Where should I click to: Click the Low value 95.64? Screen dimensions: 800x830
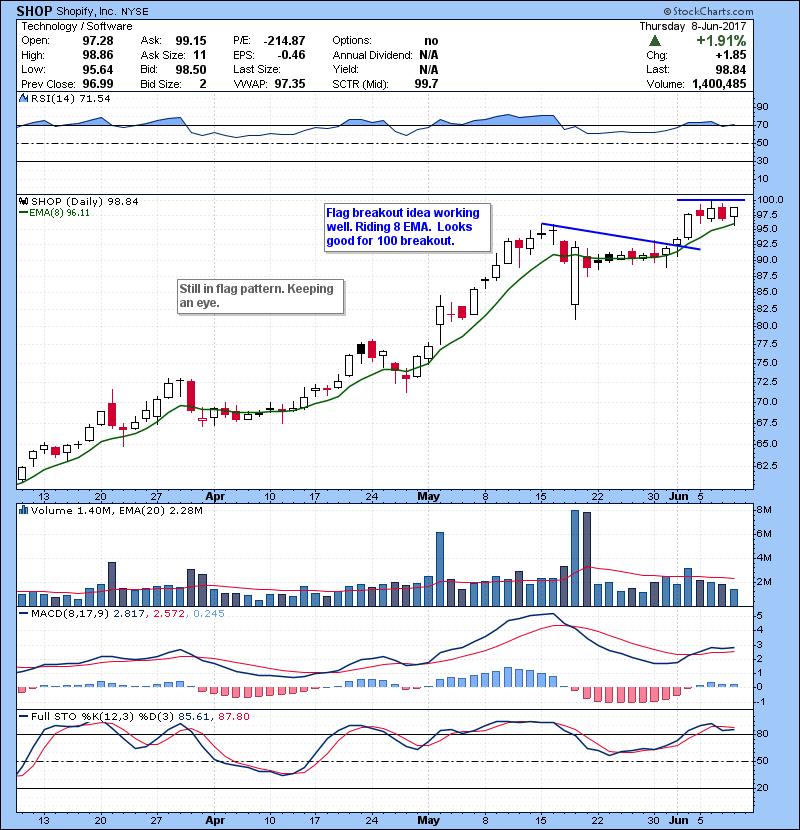tap(98, 69)
